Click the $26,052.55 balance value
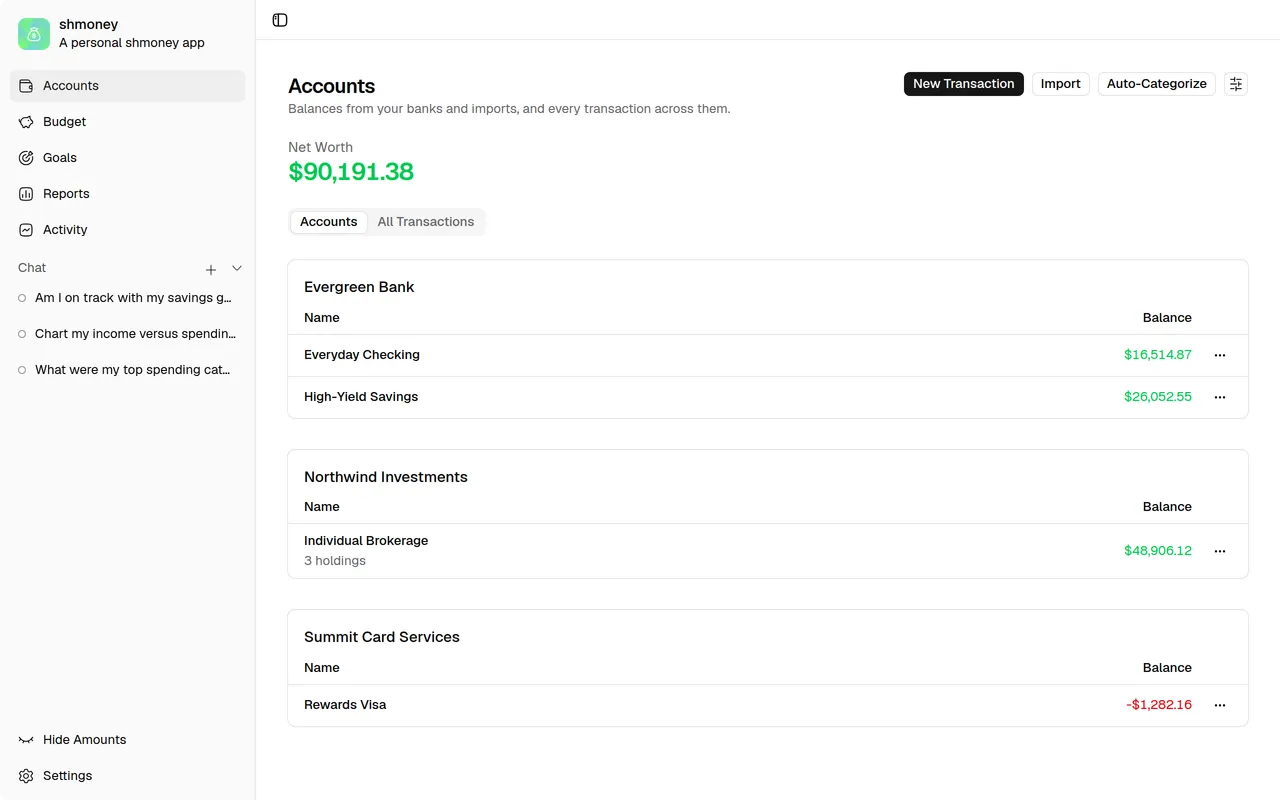Viewport: 1280px width, 800px height. coord(1158,397)
